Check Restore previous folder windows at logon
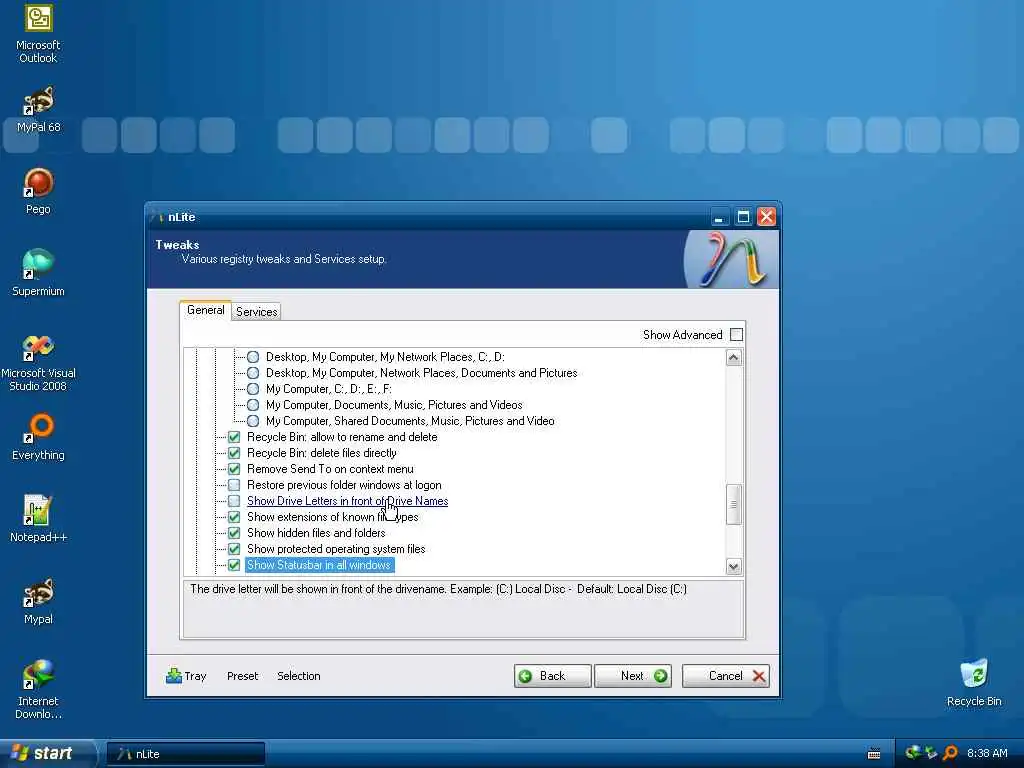This screenshot has width=1024, height=768. (234, 485)
